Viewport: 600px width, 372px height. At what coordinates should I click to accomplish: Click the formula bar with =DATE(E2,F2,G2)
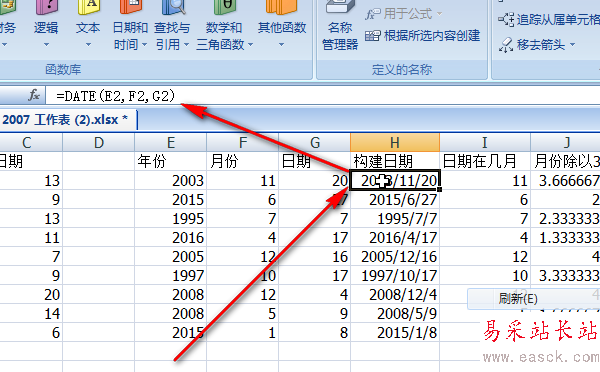[x=323, y=95]
